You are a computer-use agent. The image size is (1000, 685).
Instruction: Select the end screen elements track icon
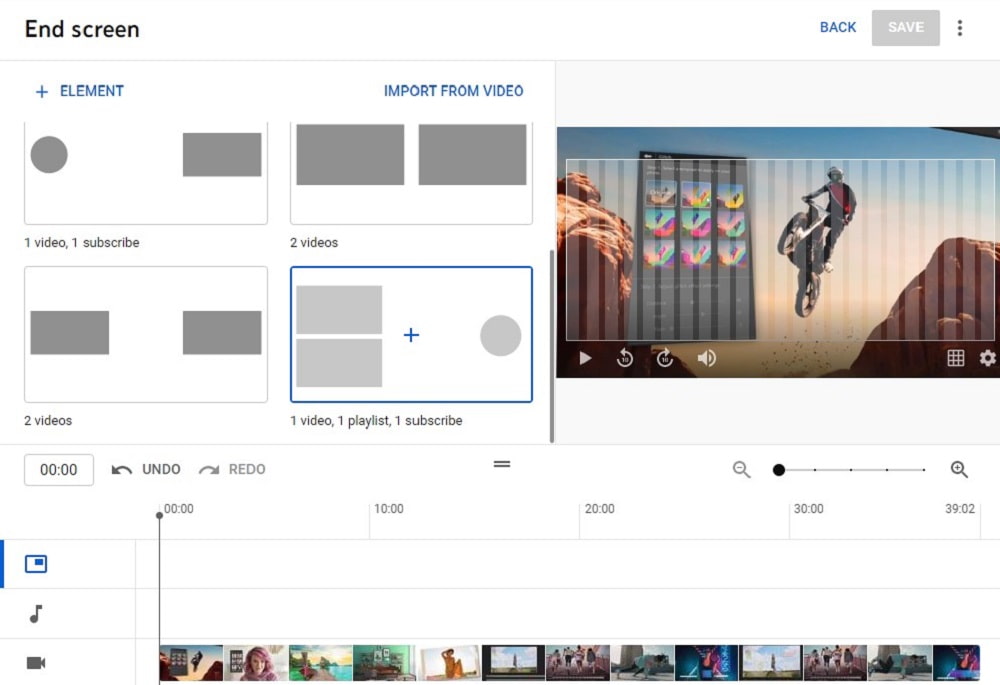[x=36, y=563]
